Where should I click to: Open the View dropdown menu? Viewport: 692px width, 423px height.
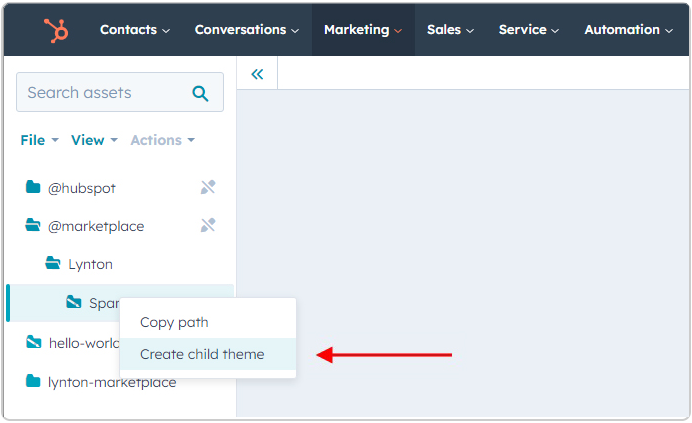pos(94,140)
